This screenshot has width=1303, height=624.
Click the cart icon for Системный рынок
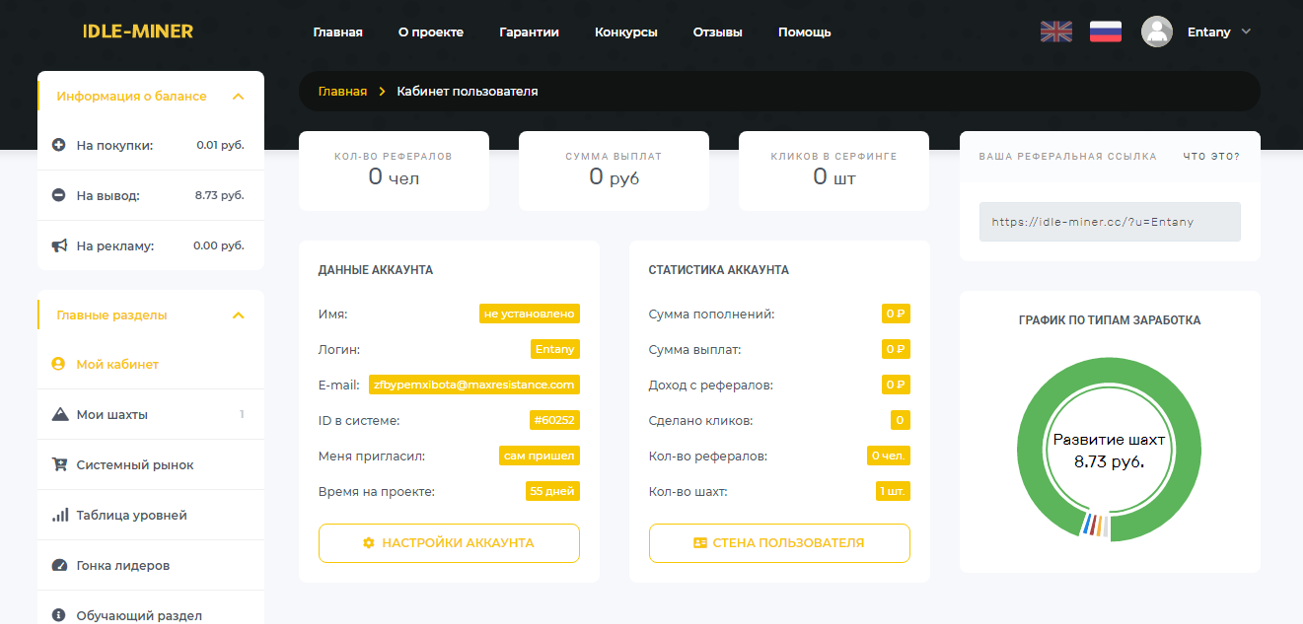click(59, 464)
